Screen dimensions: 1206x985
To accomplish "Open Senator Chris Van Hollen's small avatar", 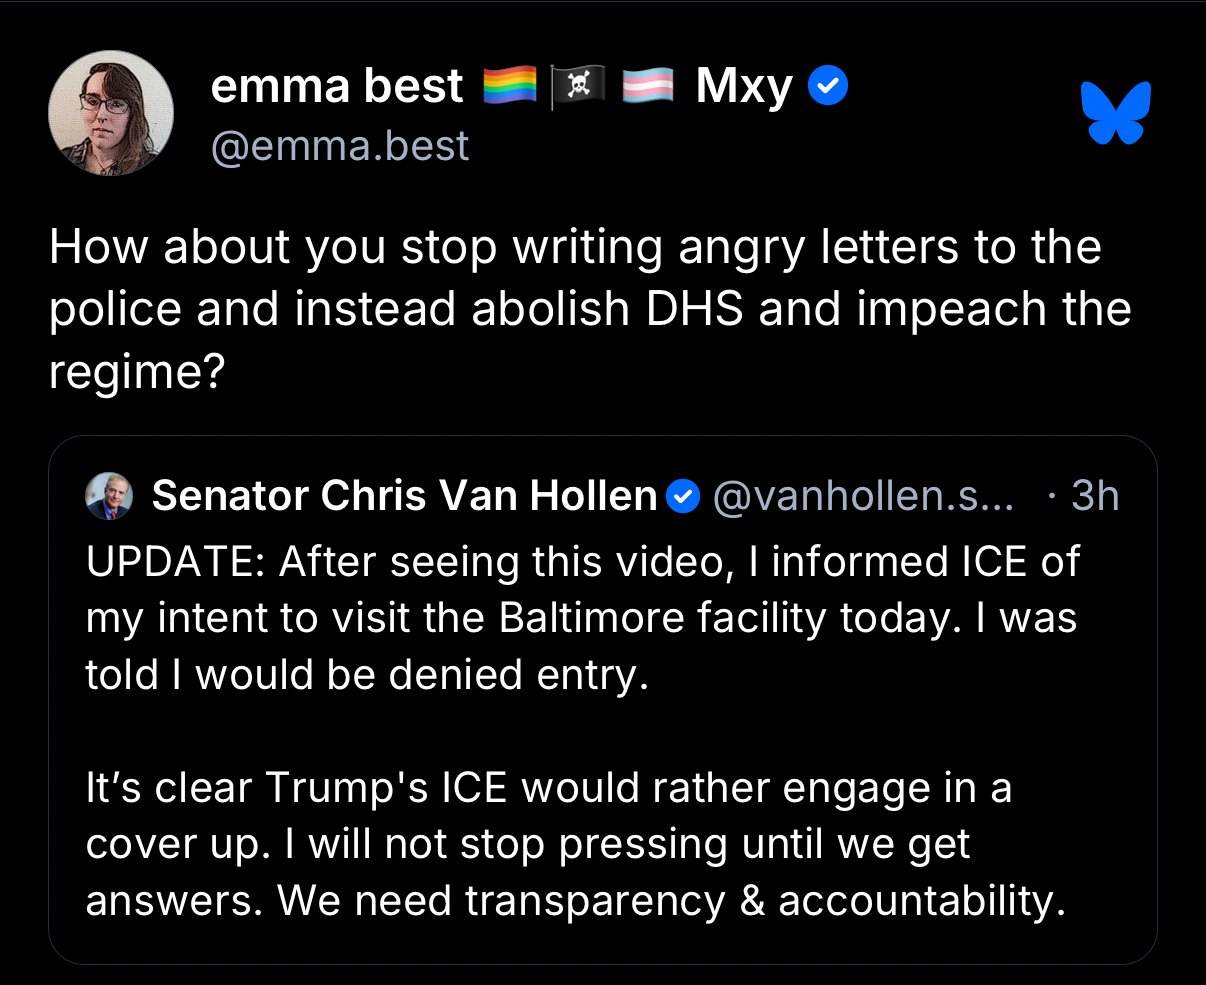I will coord(110,496).
